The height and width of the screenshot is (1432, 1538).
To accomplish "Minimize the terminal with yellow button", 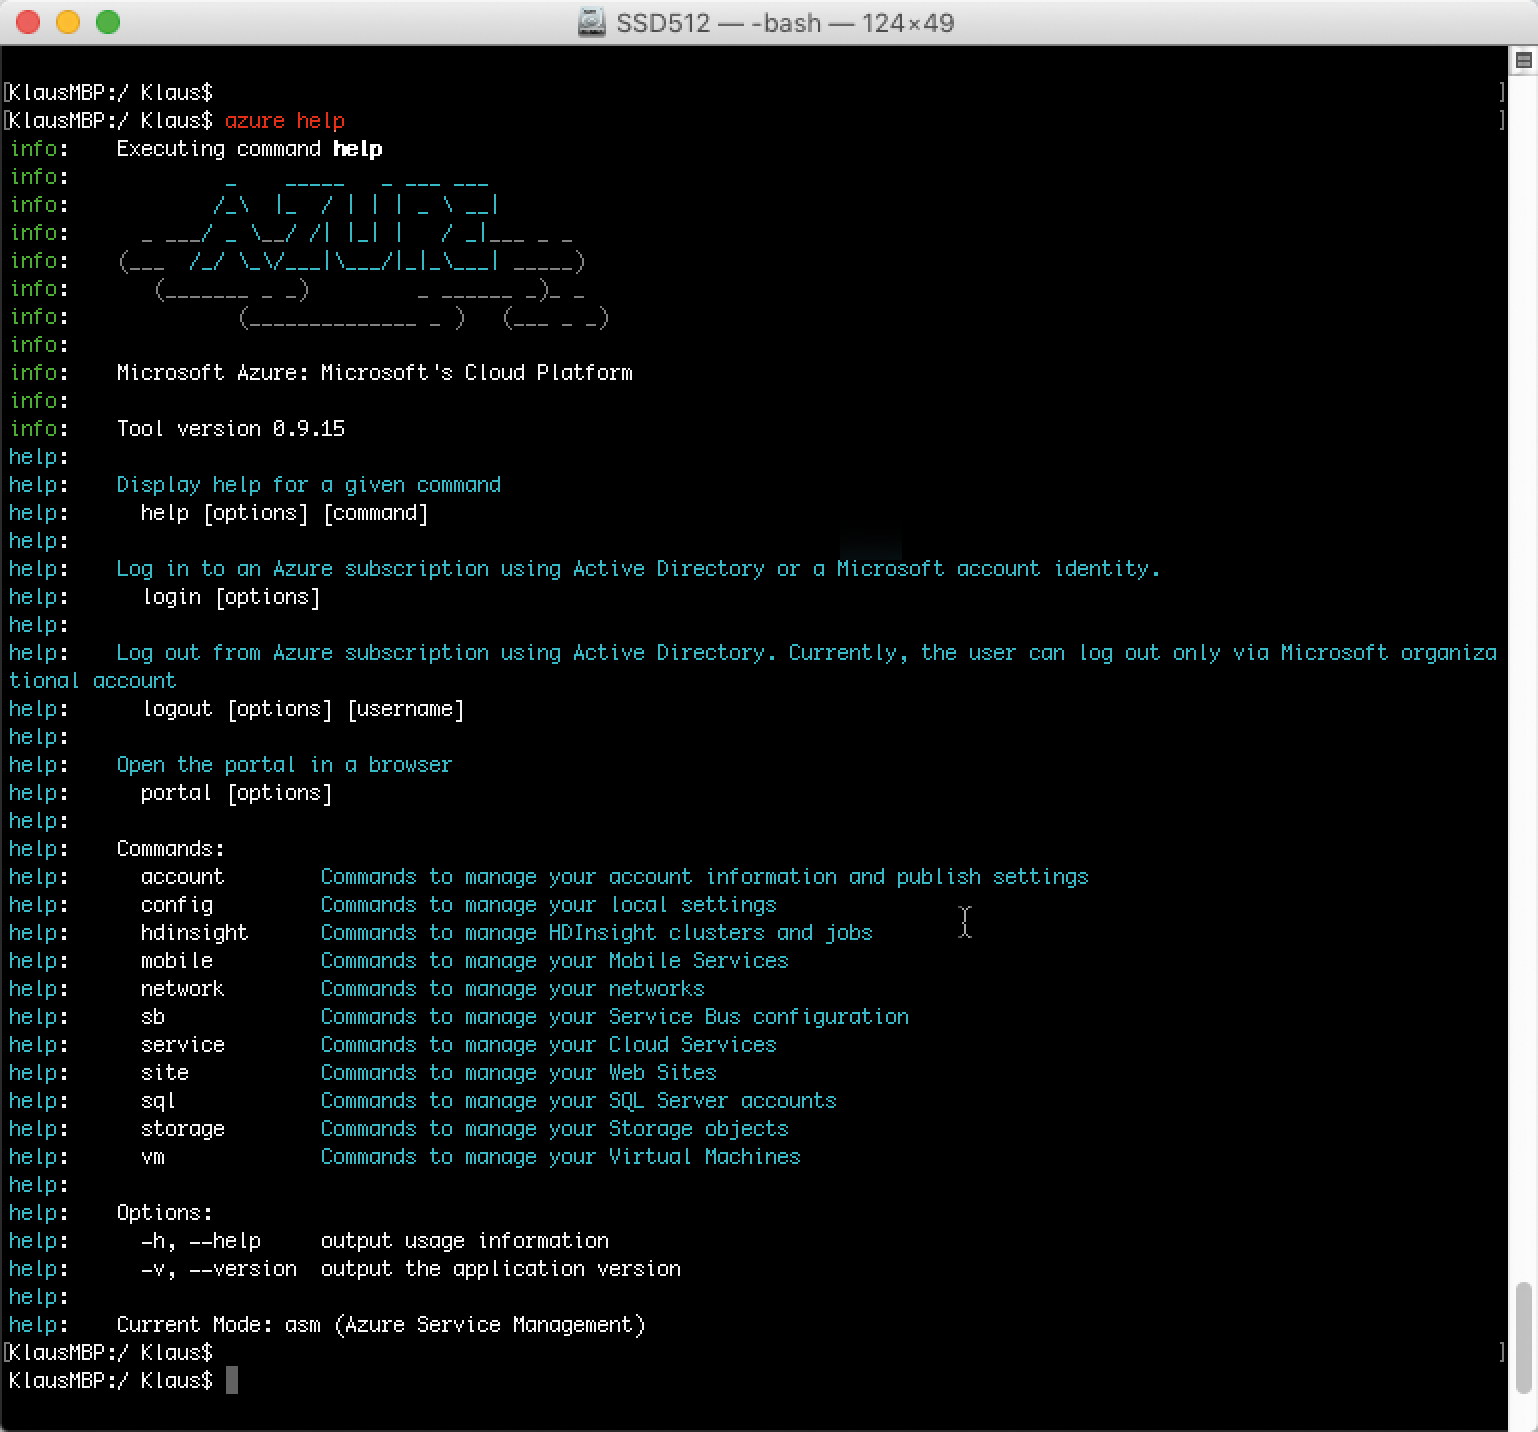I will (x=68, y=22).
